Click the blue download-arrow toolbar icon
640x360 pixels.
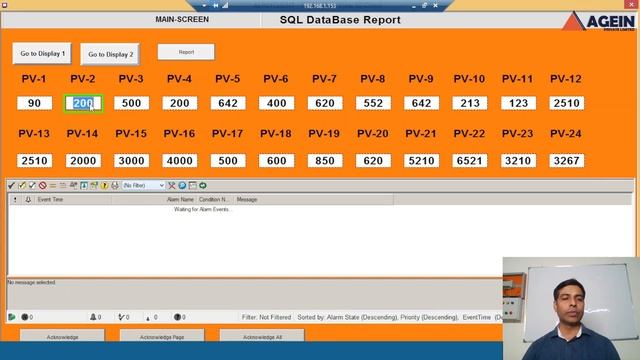click(x=84, y=186)
